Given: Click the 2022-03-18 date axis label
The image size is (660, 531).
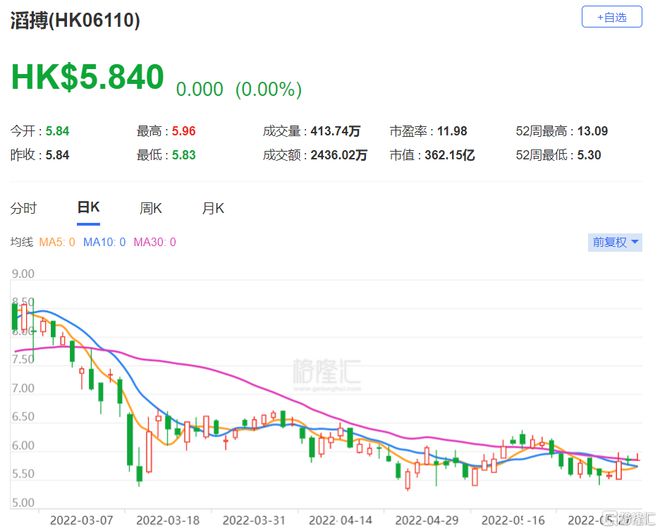Looking at the screenshot, I should (x=168, y=521).
